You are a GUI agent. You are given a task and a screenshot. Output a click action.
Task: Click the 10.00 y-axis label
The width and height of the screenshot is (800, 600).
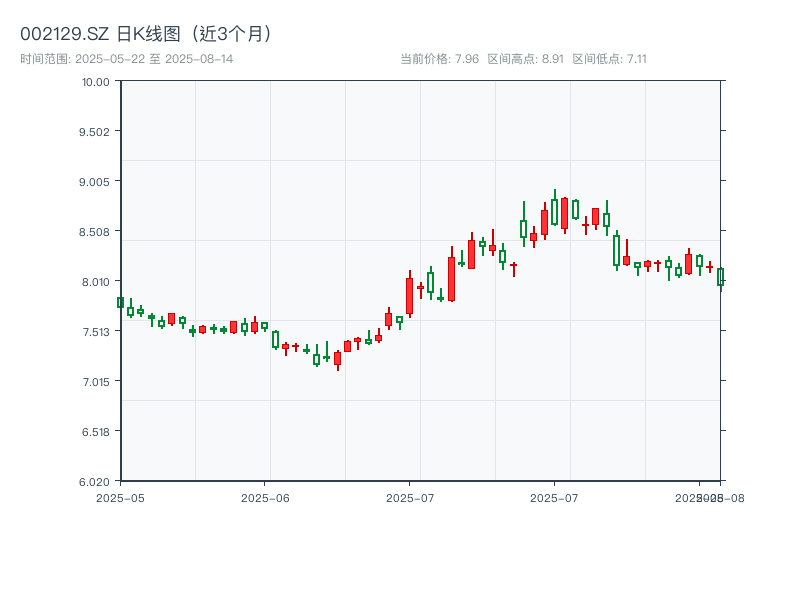point(95,81)
